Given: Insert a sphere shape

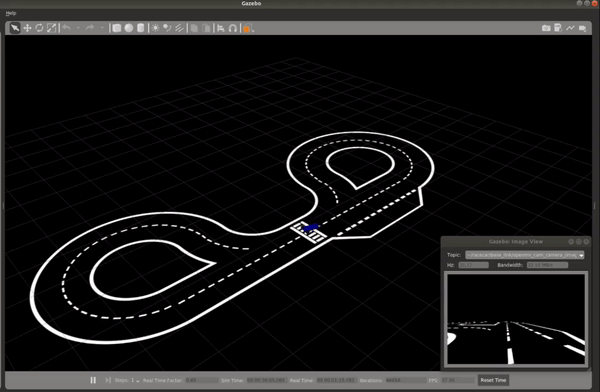Looking at the screenshot, I should [x=129, y=28].
